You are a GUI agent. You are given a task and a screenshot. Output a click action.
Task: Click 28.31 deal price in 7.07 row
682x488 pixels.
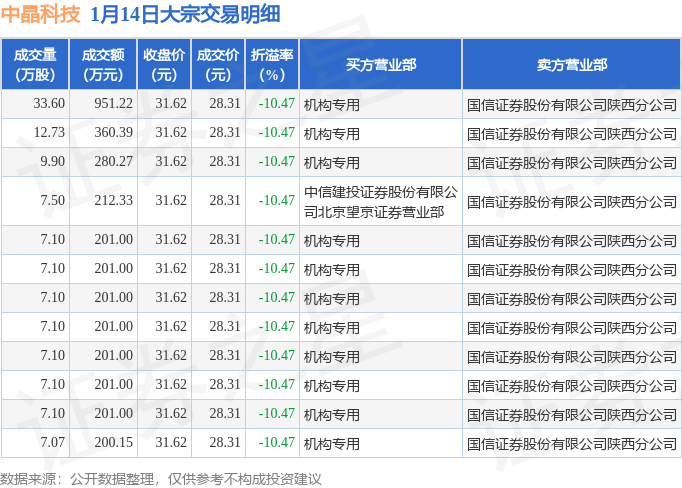(x=224, y=442)
